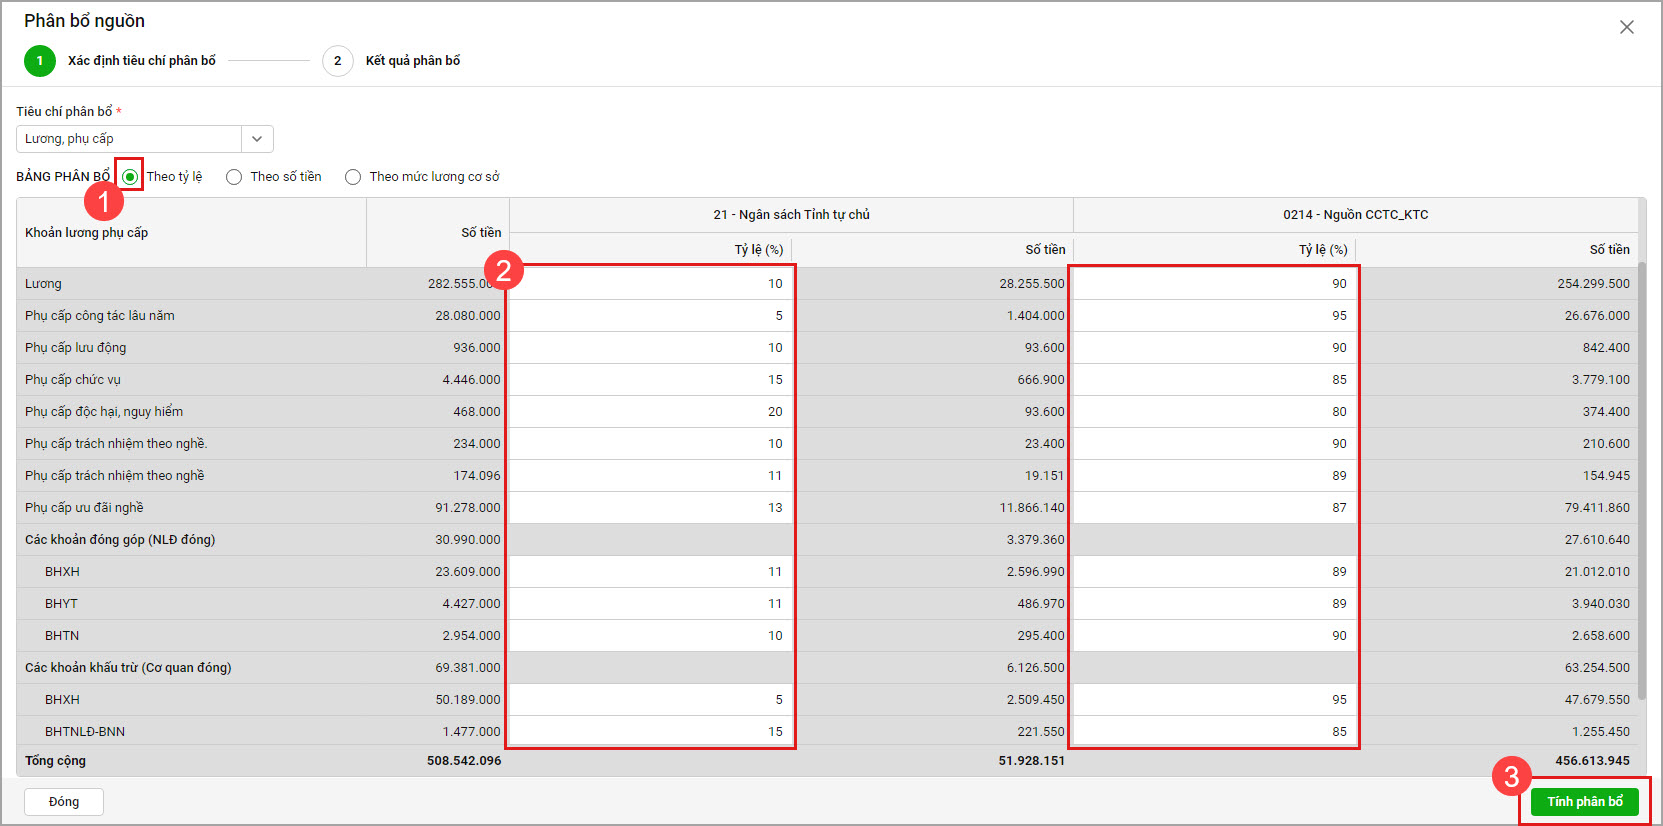Click BHYT 11 percent input cell

click(x=650, y=604)
